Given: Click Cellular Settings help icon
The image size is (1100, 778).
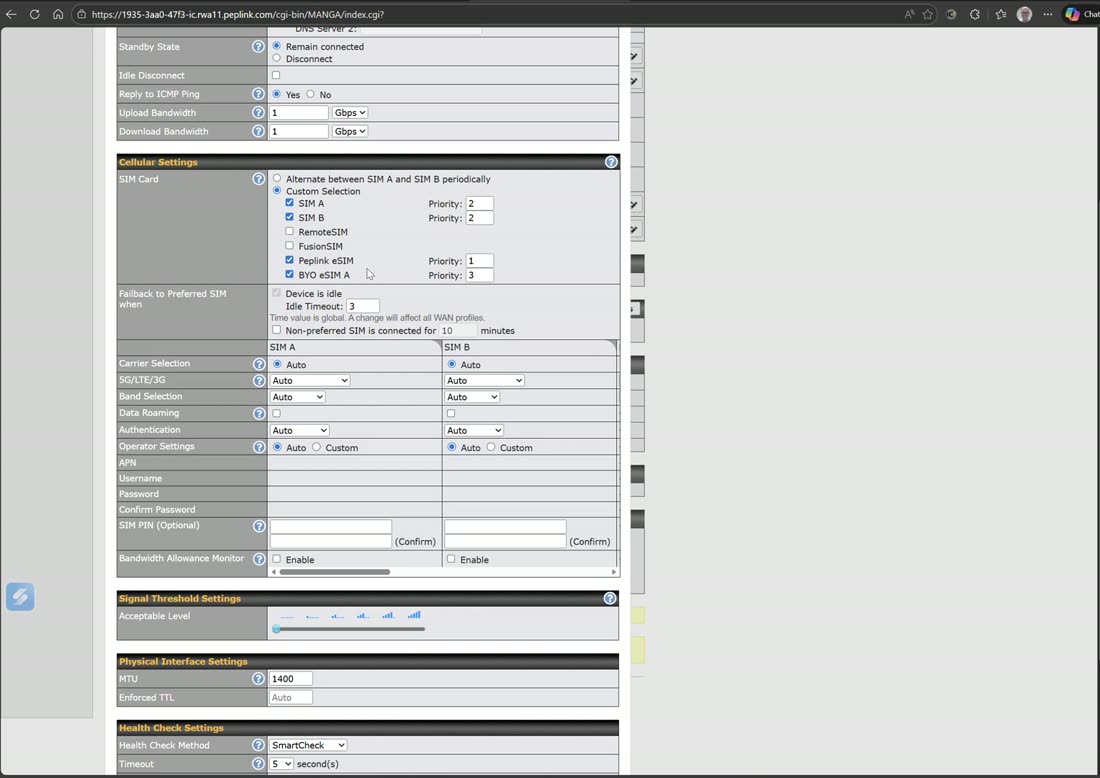Looking at the screenshot, I should [611, 162].
